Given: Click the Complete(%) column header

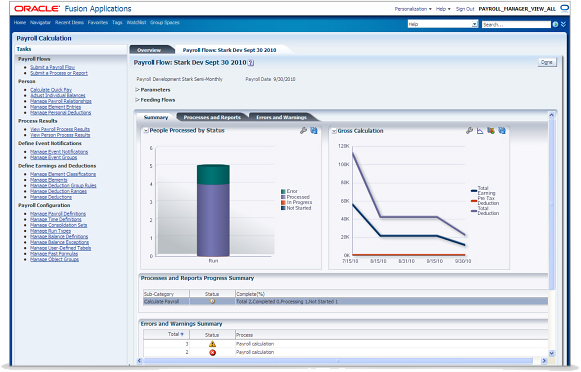Looking at the screenshot, I should point(250,294).
